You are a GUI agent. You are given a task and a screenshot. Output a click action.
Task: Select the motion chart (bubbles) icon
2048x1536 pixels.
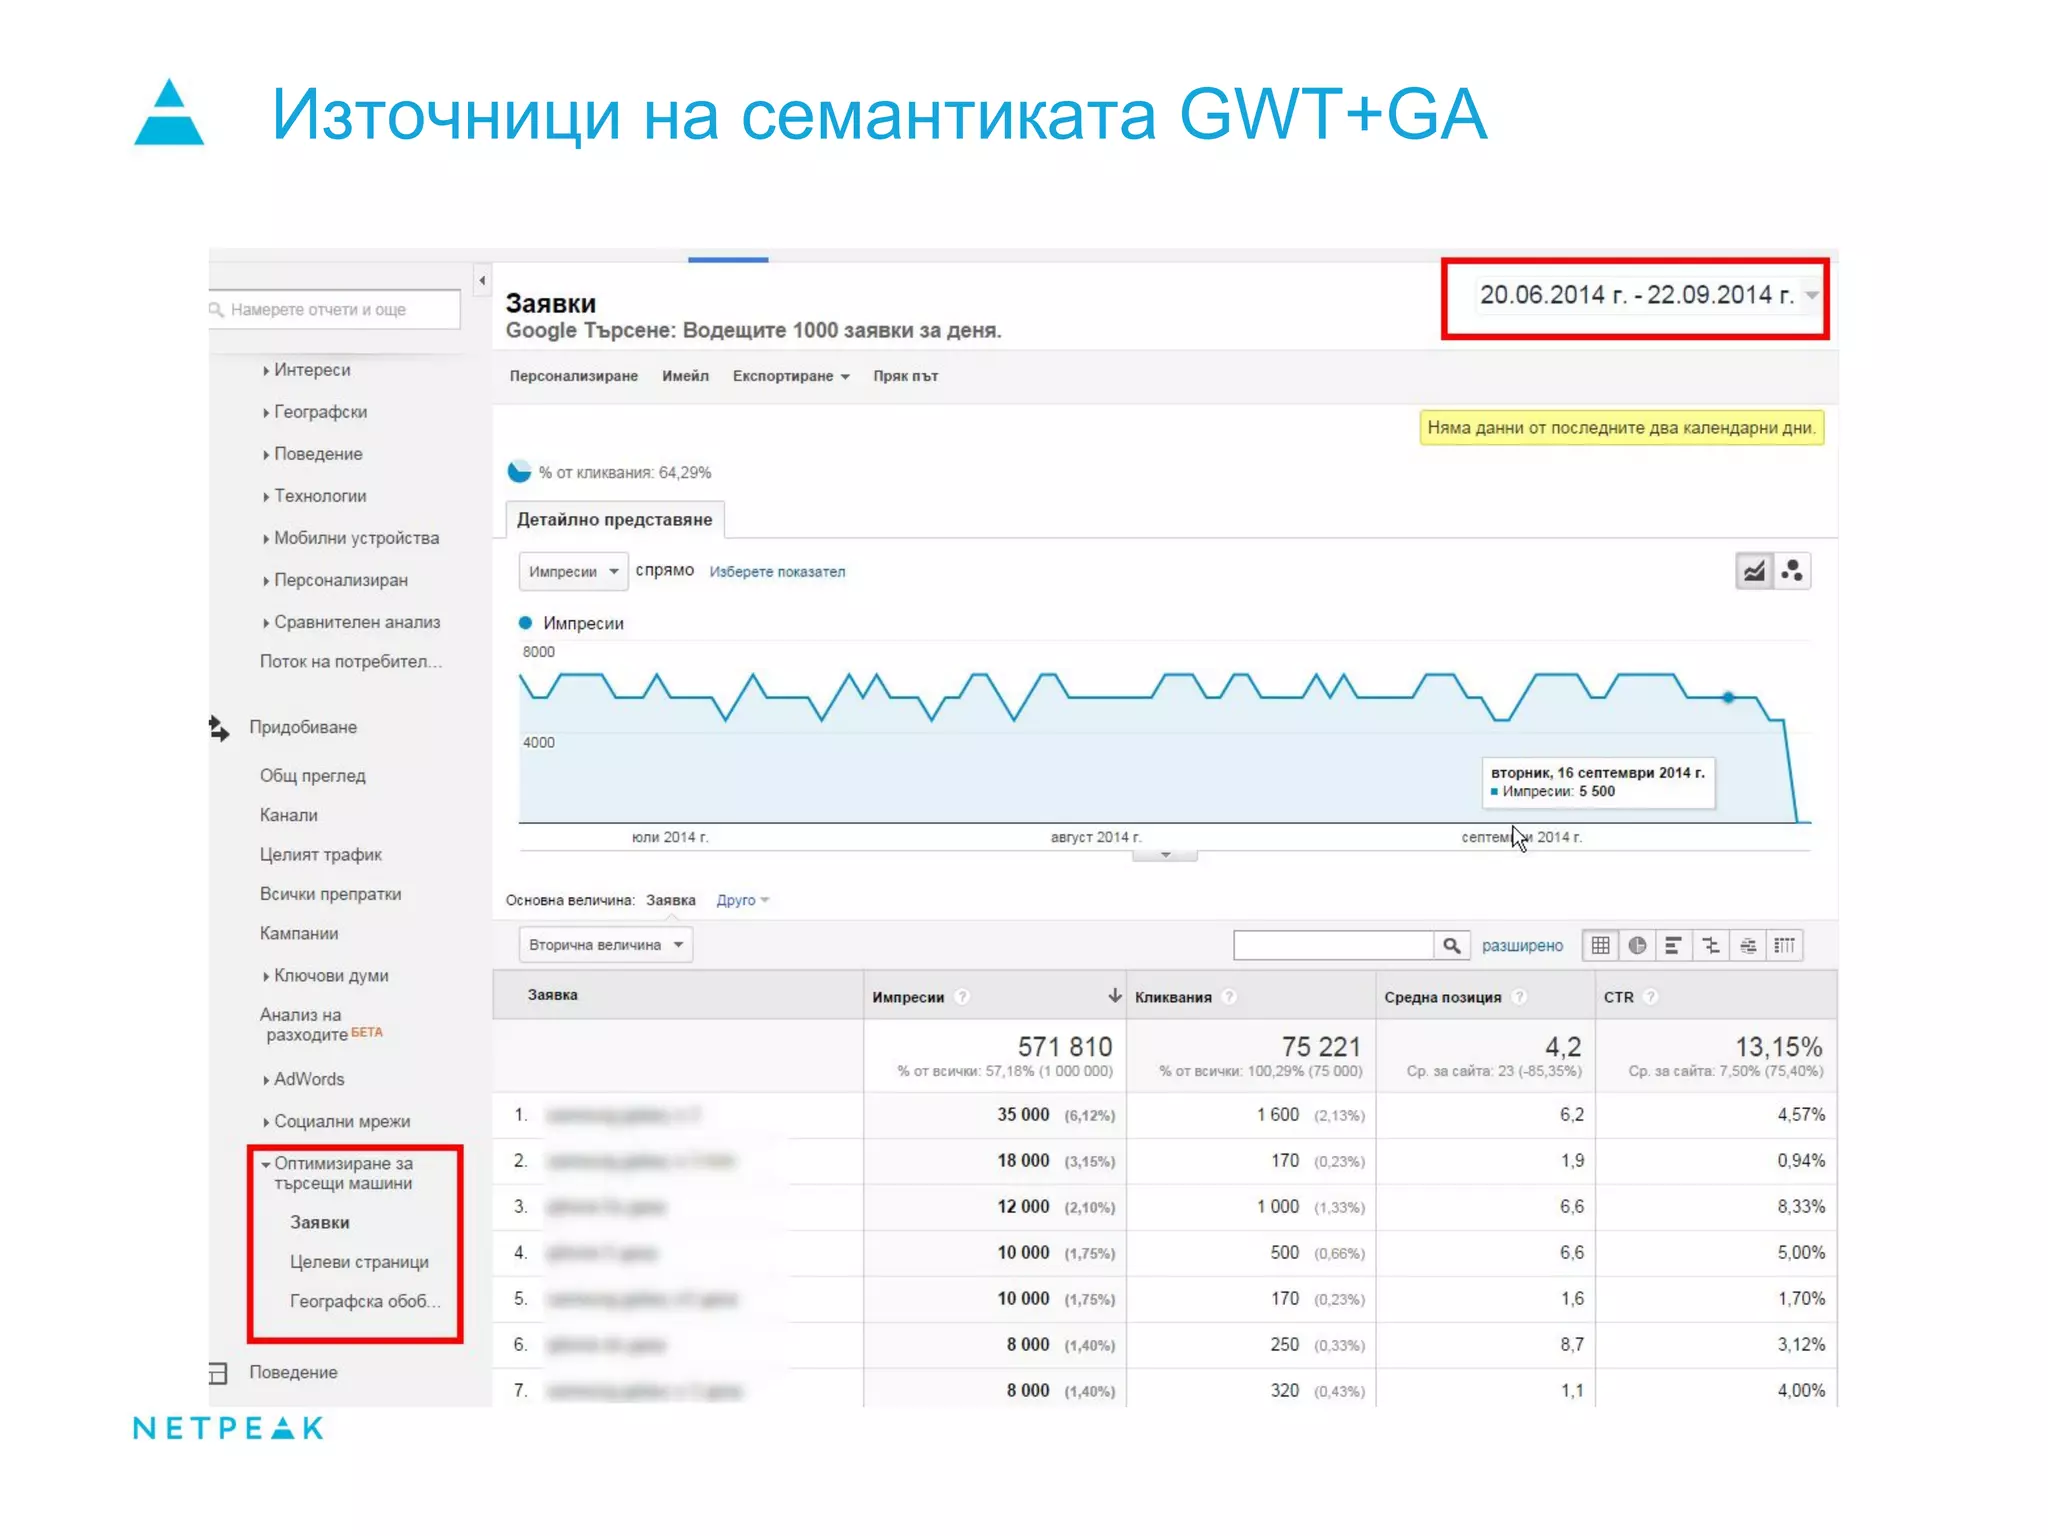point(1792,571)
